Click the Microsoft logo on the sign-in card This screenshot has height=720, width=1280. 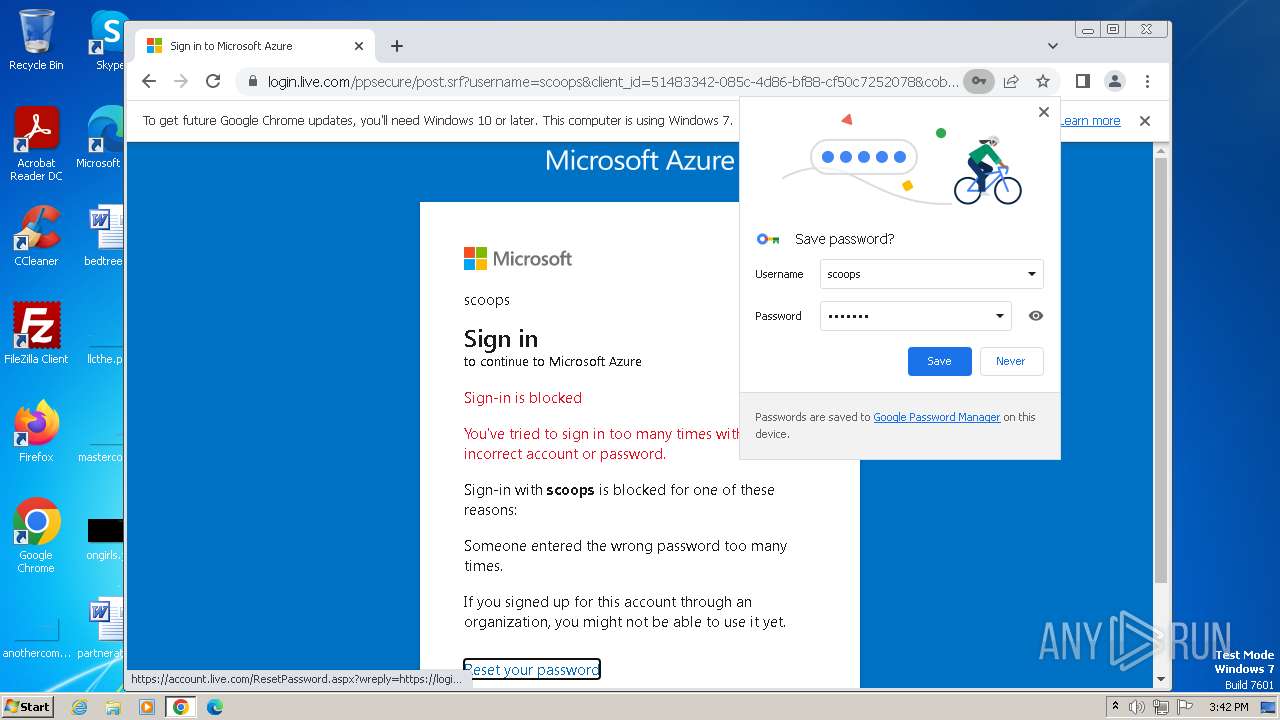pyautogui.click(x=518, y=259)
